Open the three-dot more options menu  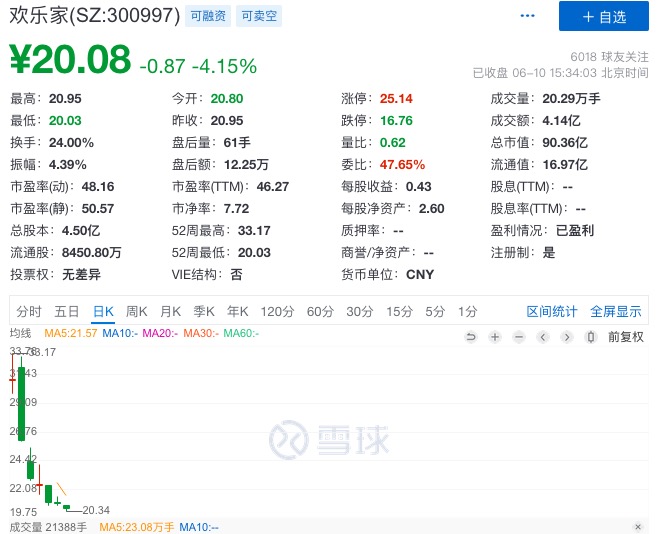coord(527,16)
